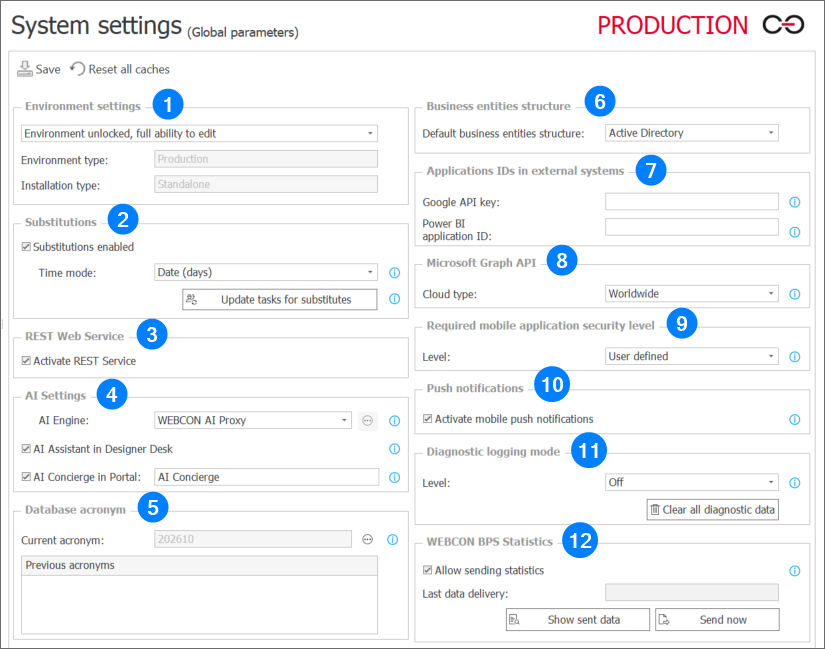
Task: Toggle Activate mobile push notifications checkbox
Action: click(428, 418)
